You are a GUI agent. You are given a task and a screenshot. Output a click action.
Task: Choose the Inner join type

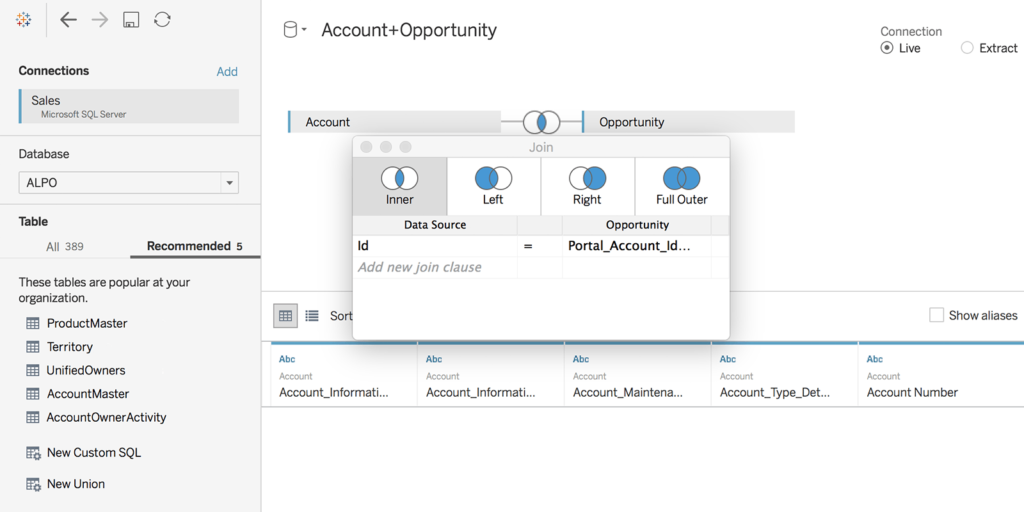coord(400,186)
